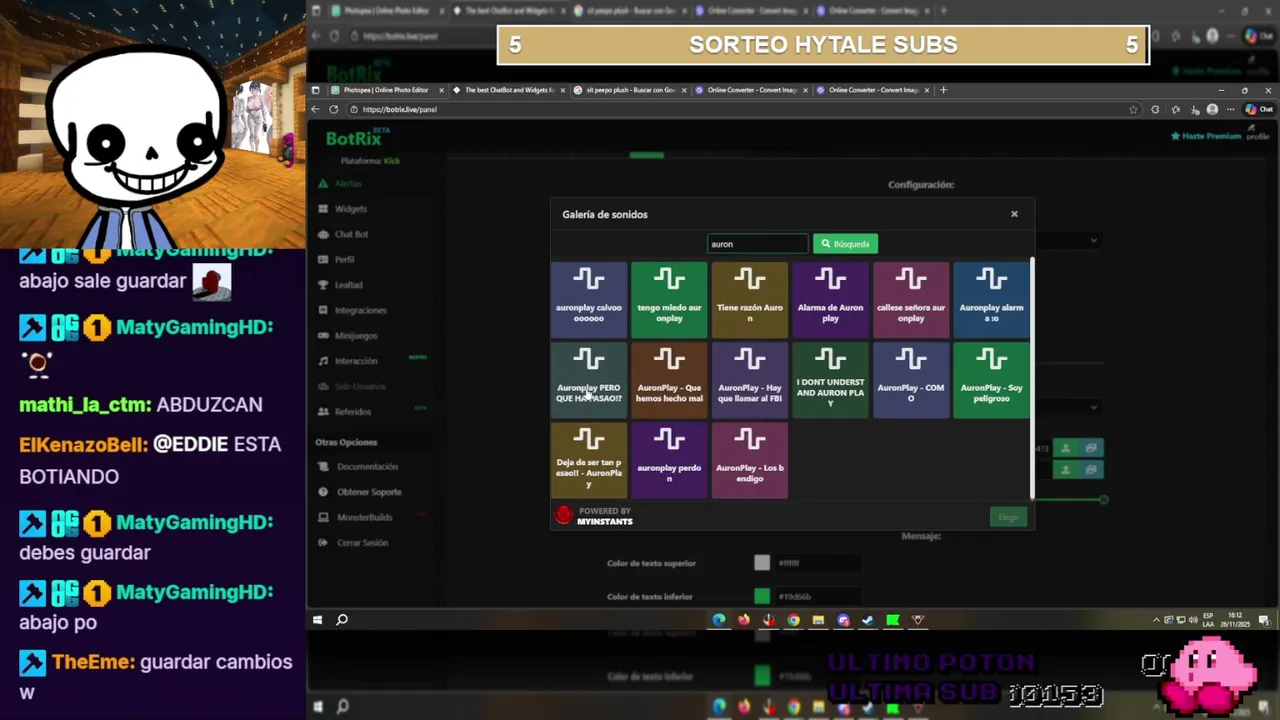Click the sound search field containing 'auron'

coord(757,243)
